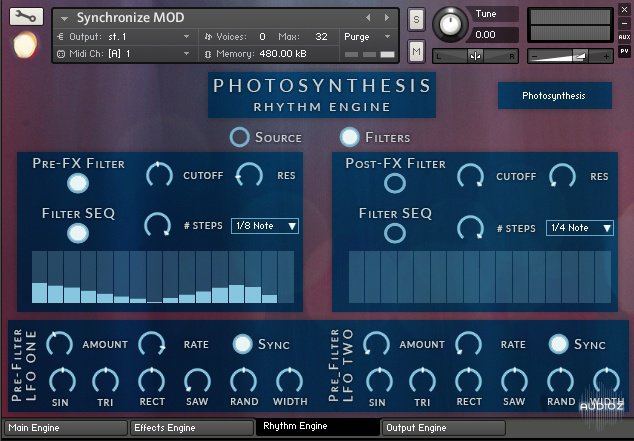The image size is (634, 441).
Task: Open the 1/8 Note steps dropdown
Action: point(265,226)
